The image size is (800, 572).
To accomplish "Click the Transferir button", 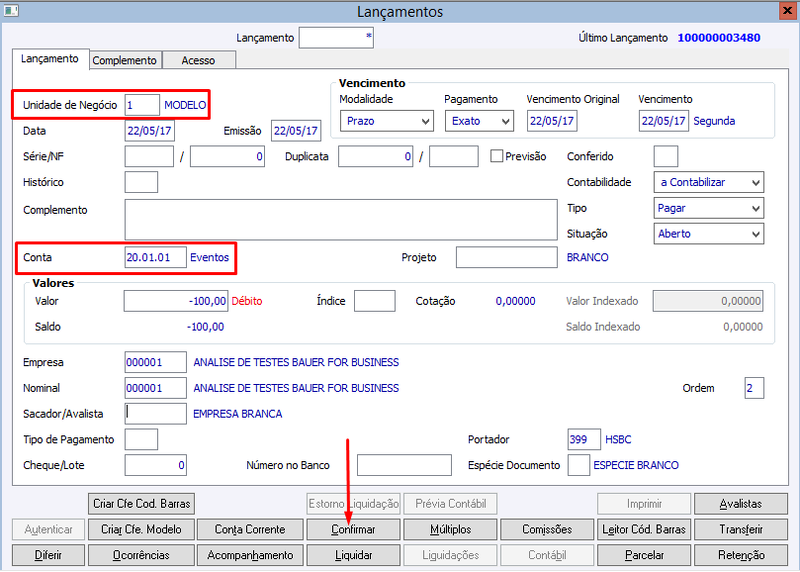I will pyautogui.click(x=741, y=529).
